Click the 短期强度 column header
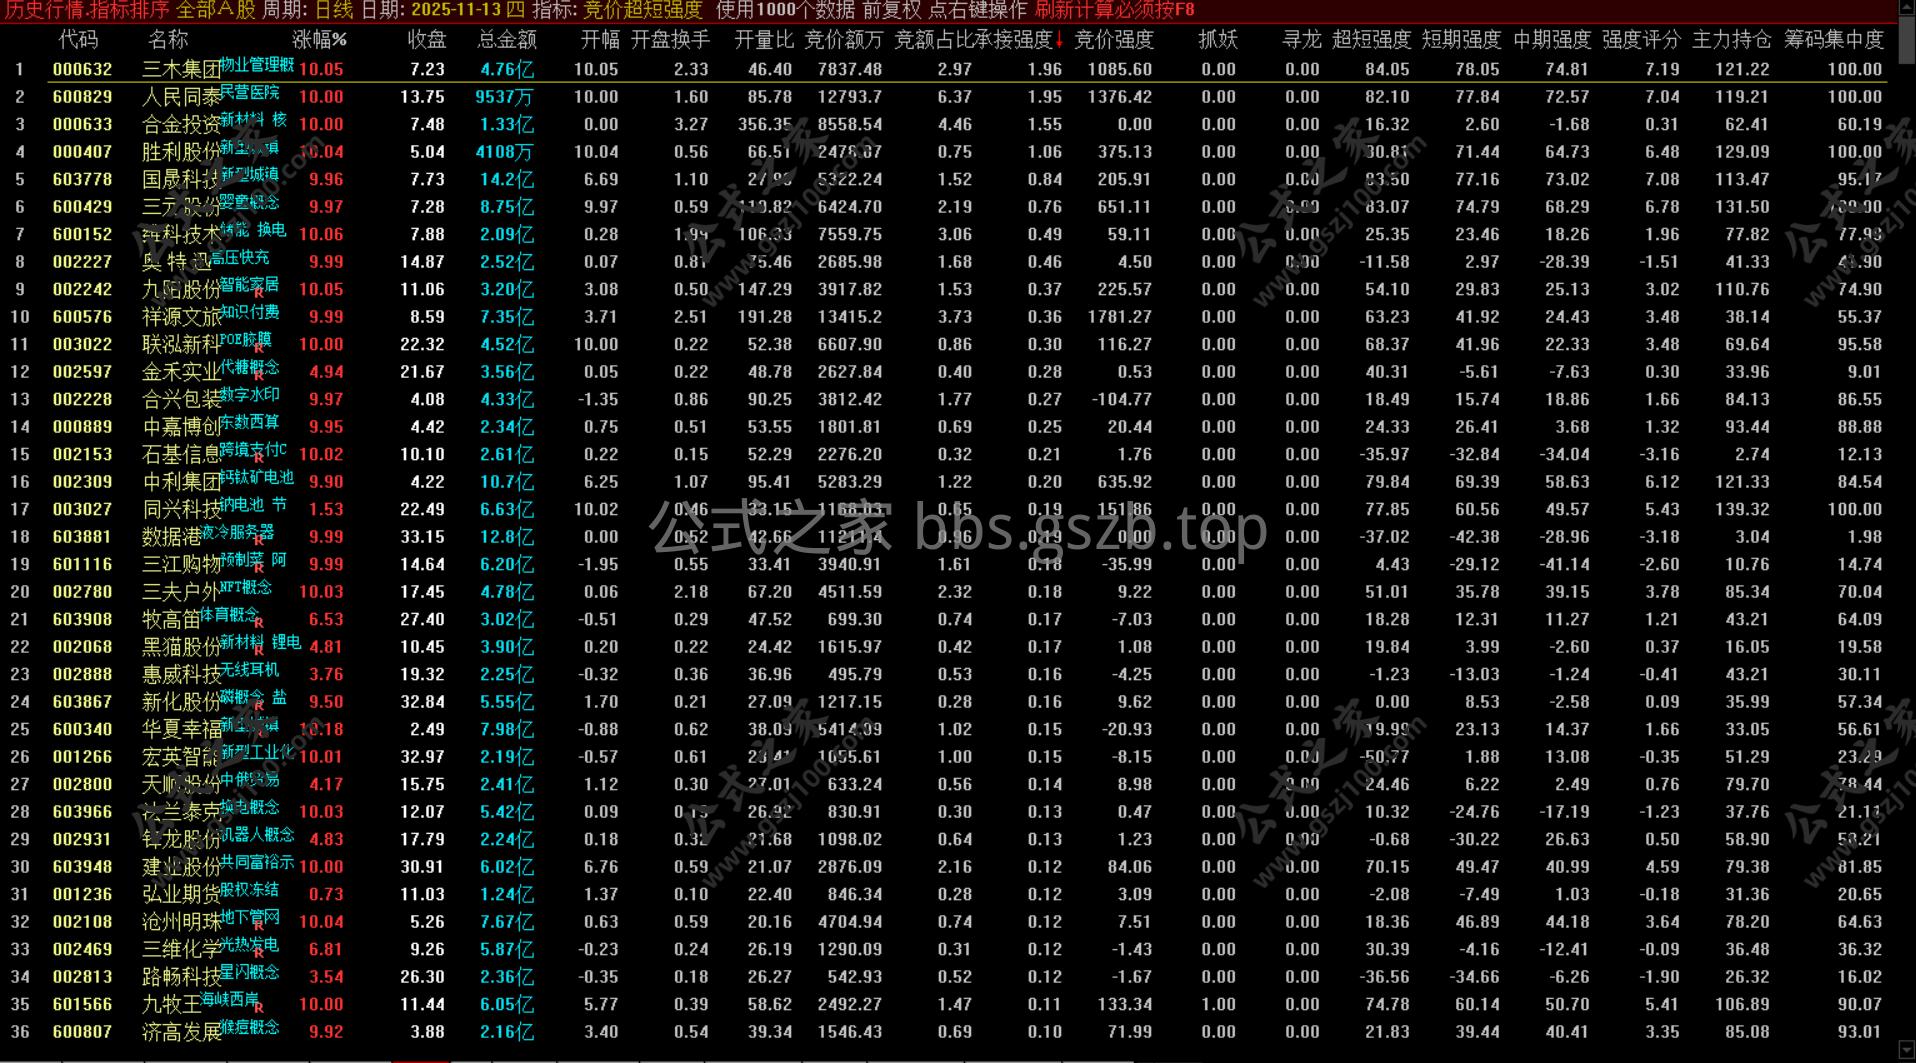Viewport: 1916px width, 1063px height. [1461, 40]
